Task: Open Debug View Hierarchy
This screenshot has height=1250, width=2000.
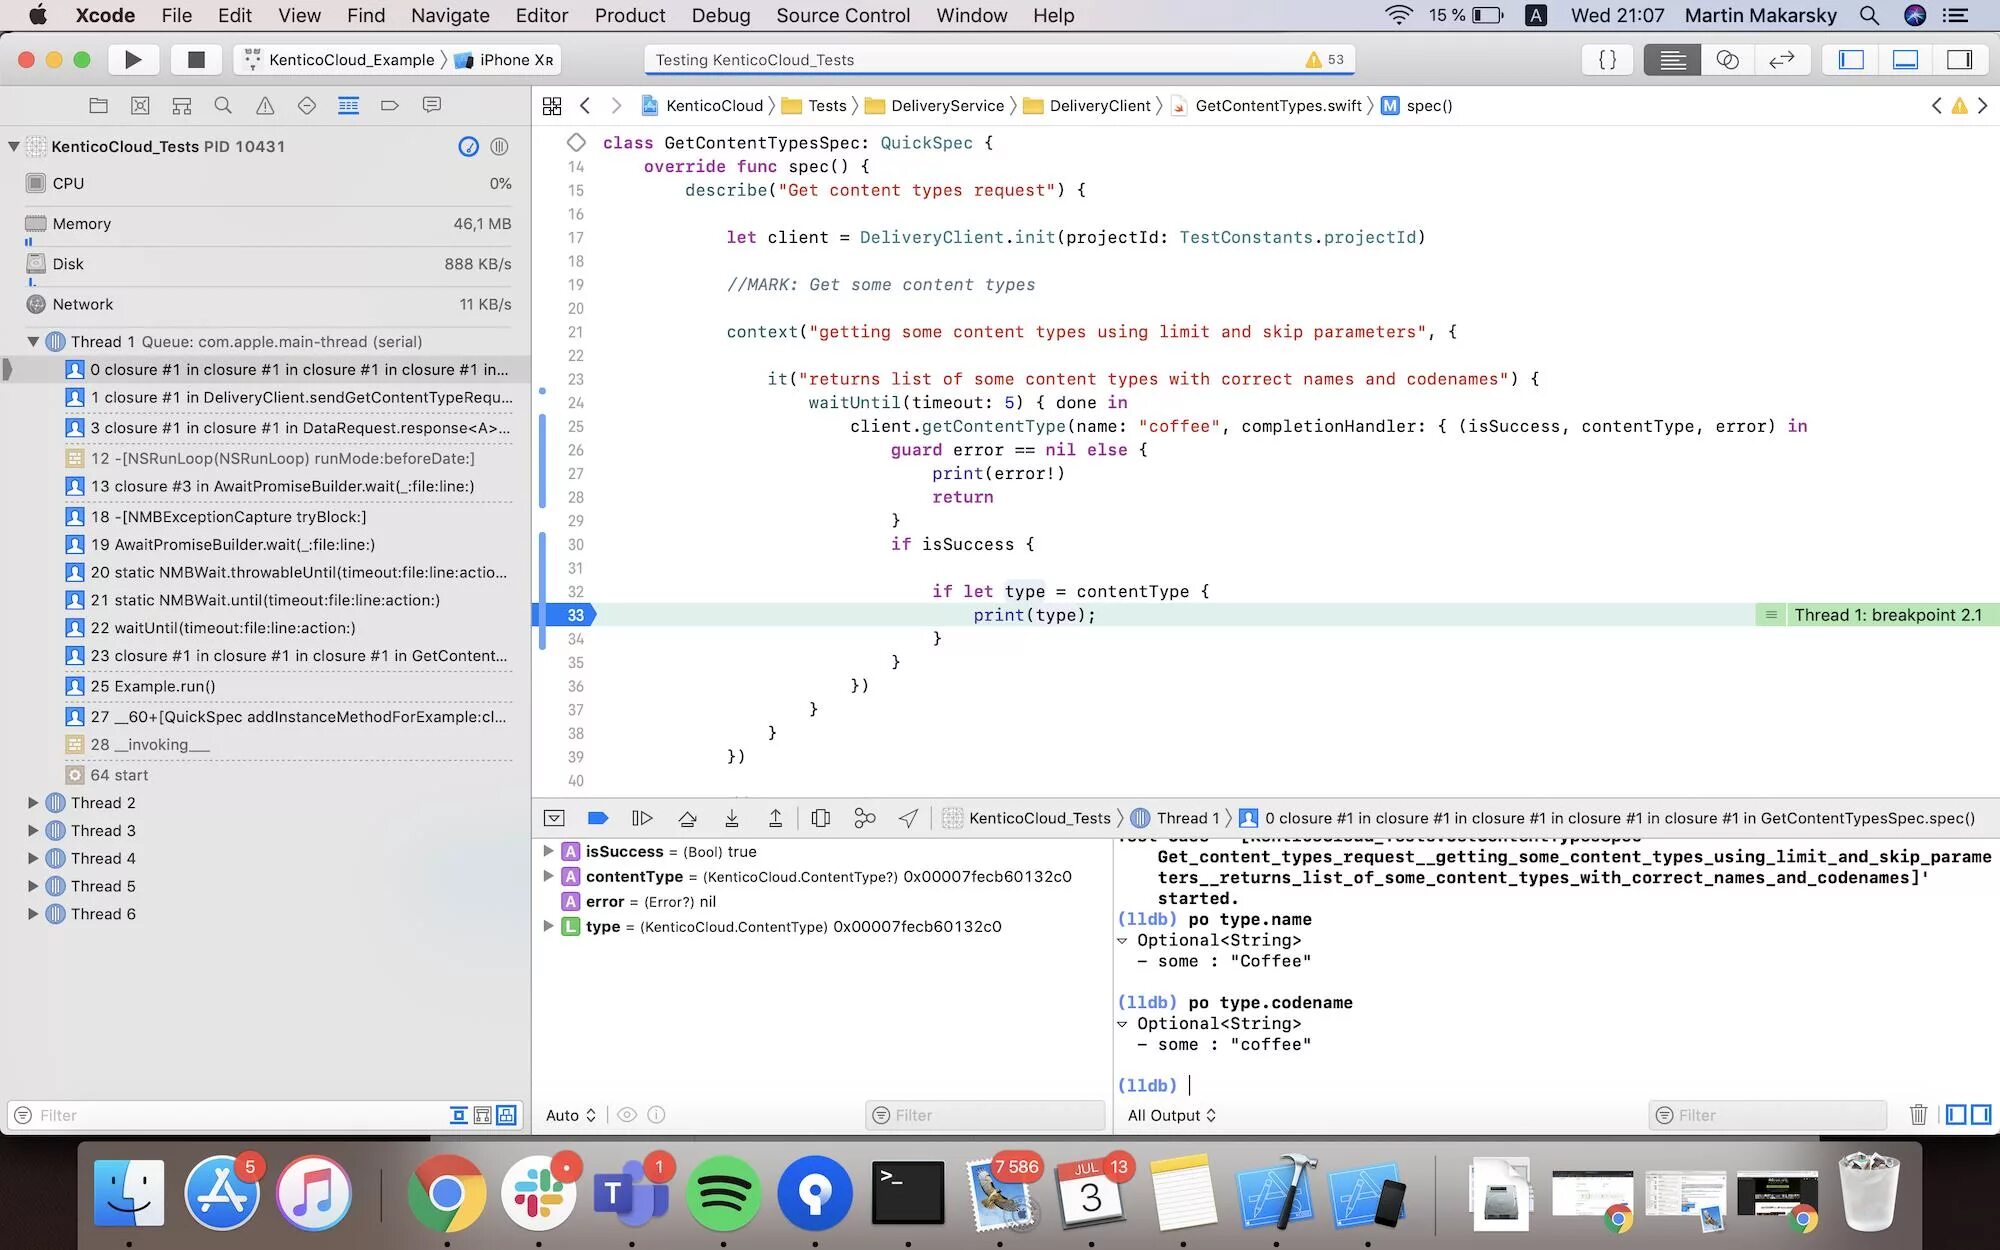Action: coord(821,818)
